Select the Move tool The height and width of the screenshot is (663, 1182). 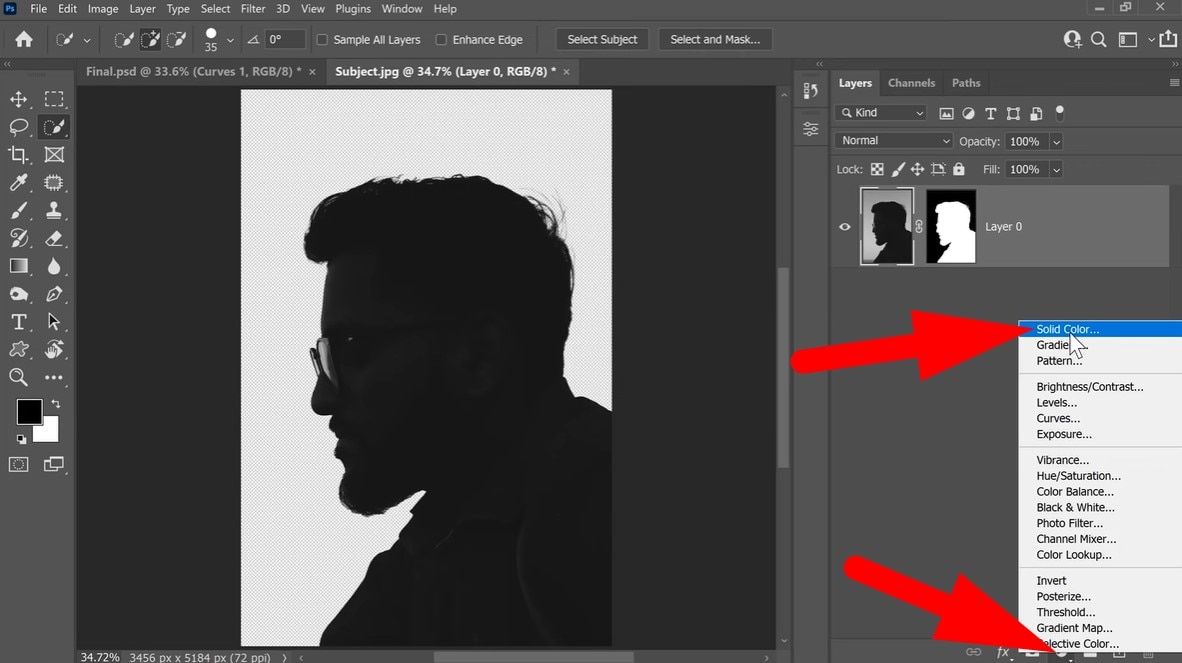pos(18,99)
